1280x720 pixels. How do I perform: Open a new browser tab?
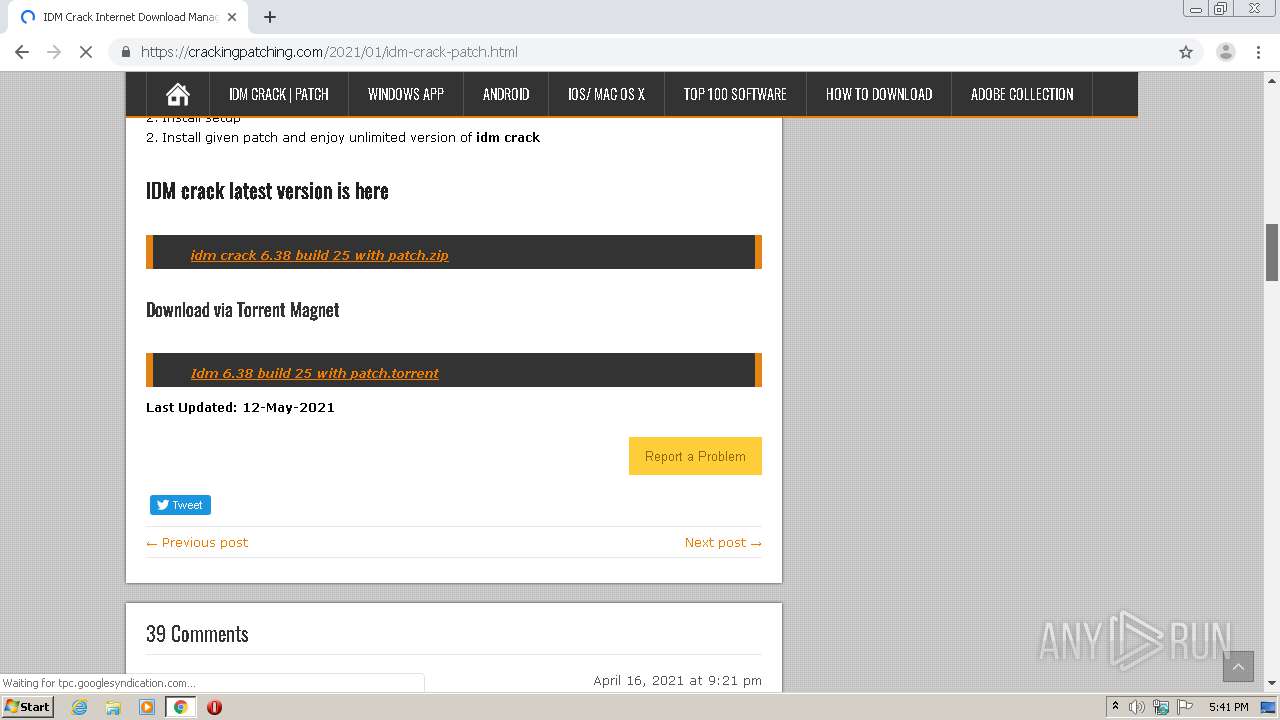[270, 17]
